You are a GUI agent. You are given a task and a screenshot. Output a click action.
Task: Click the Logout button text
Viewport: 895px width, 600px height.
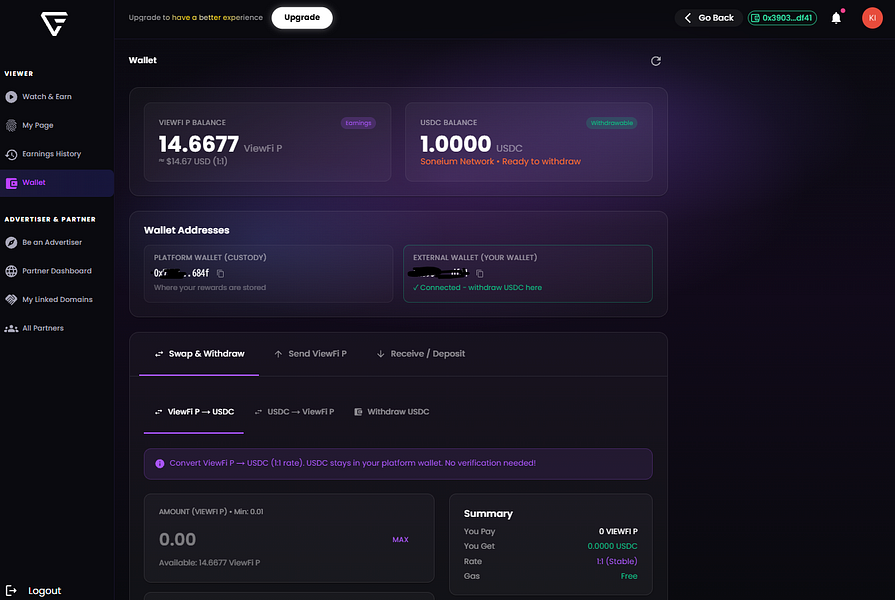[45, 591]
